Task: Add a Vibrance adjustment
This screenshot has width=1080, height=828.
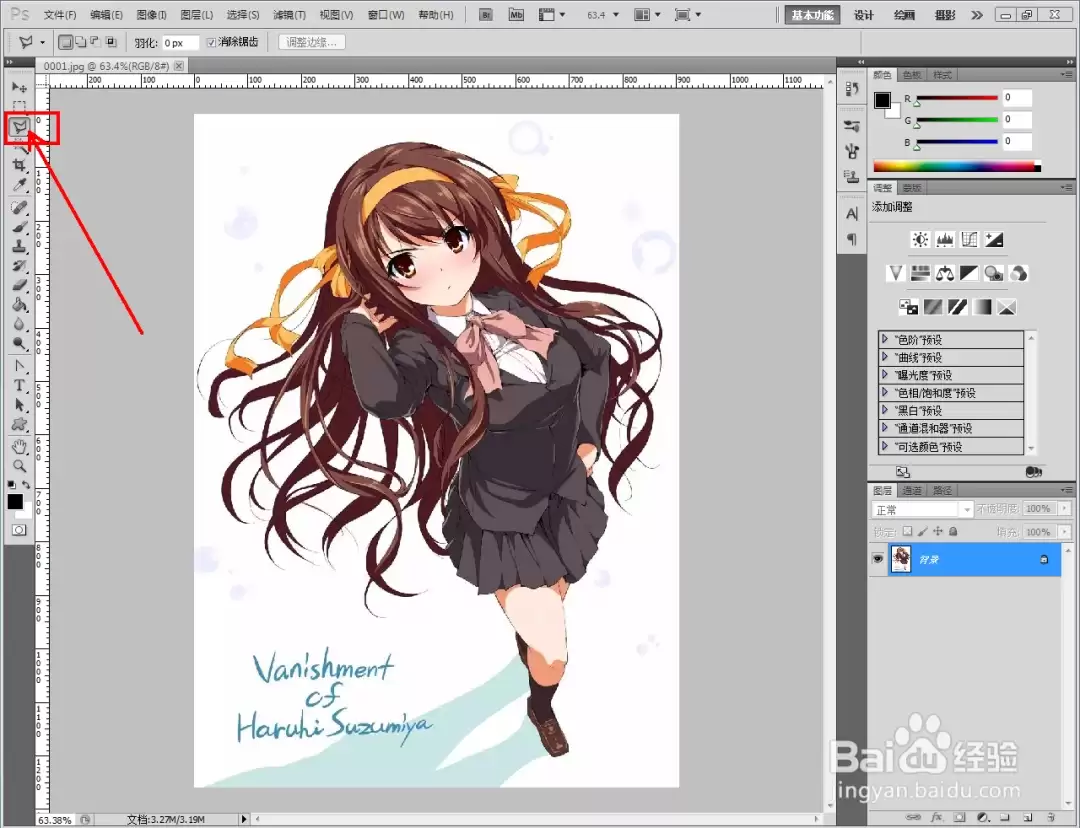Action: (895, 273)
